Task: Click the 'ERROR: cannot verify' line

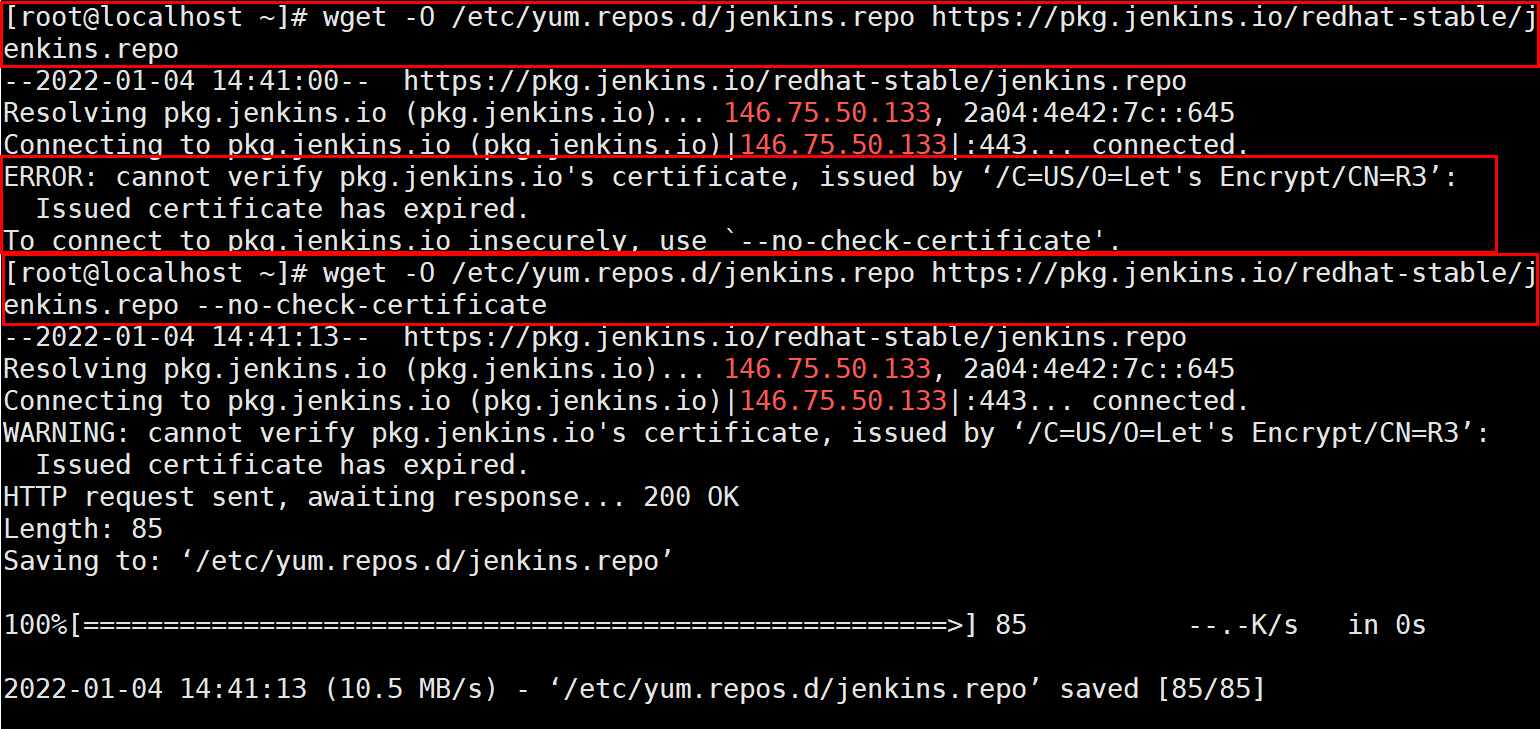Action: (x=731, y=178)
